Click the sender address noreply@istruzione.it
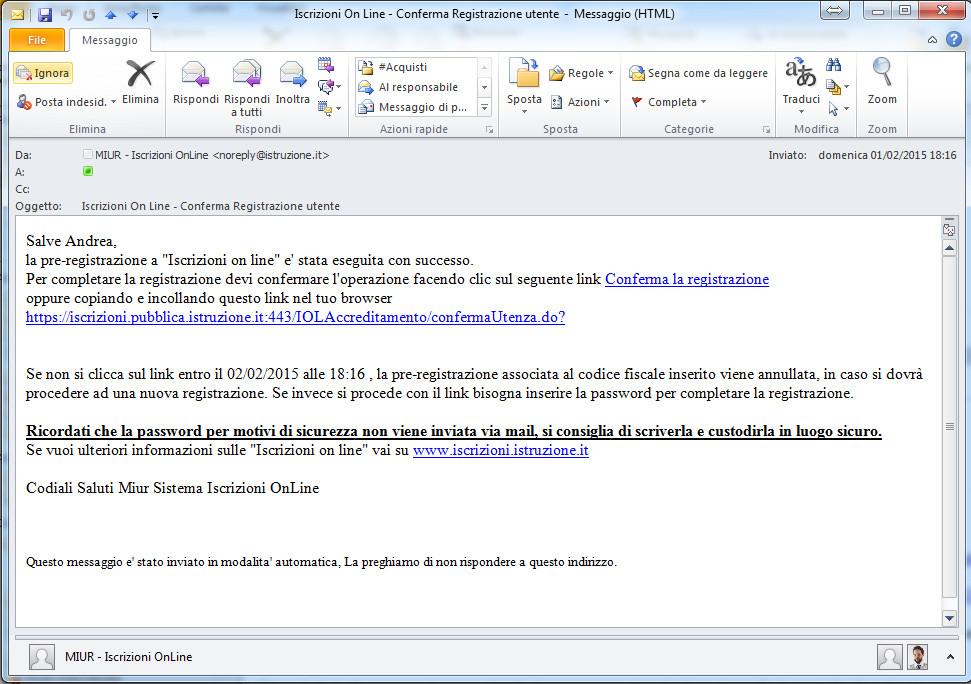 pos(271,155)
